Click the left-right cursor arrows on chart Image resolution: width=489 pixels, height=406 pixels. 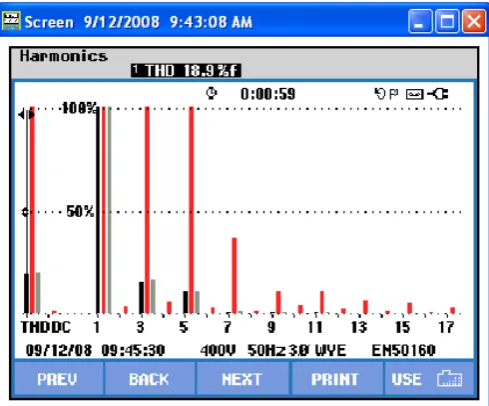[26, 115]
